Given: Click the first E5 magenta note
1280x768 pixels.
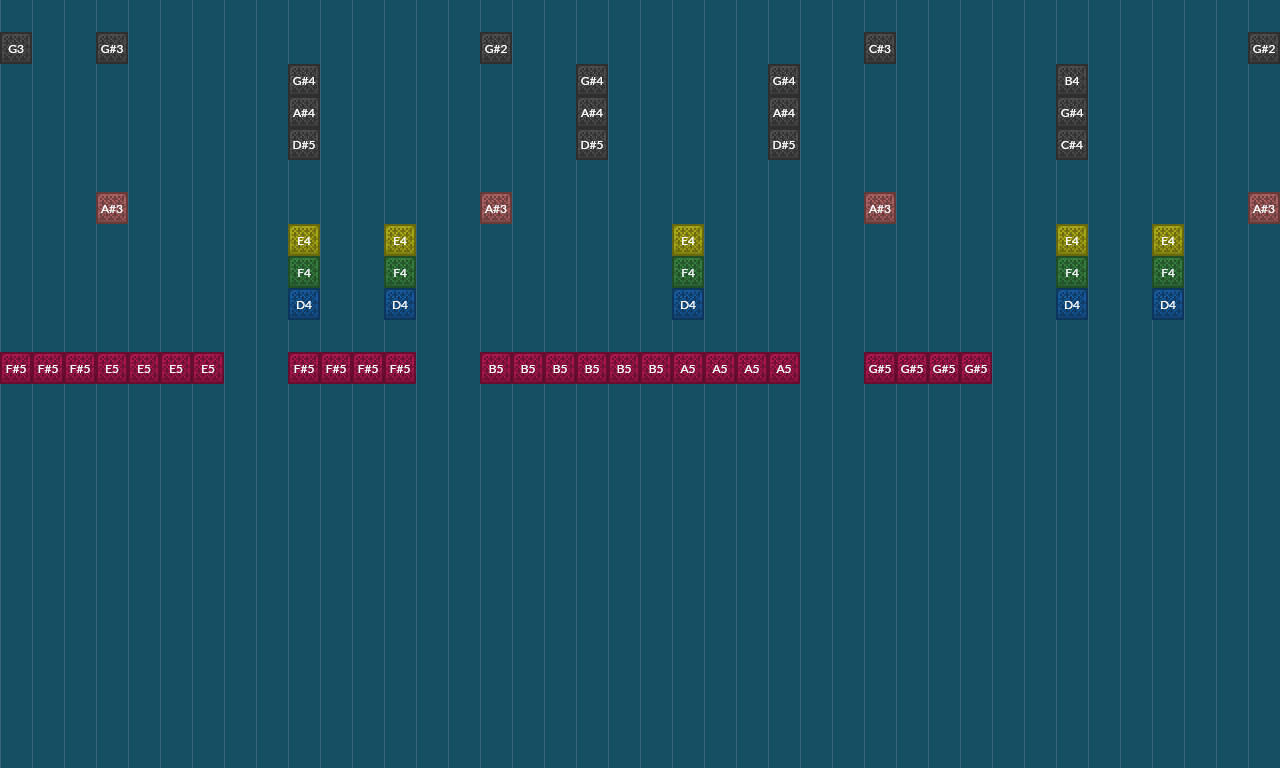Looking at the screenshot, I should point(112,368).
